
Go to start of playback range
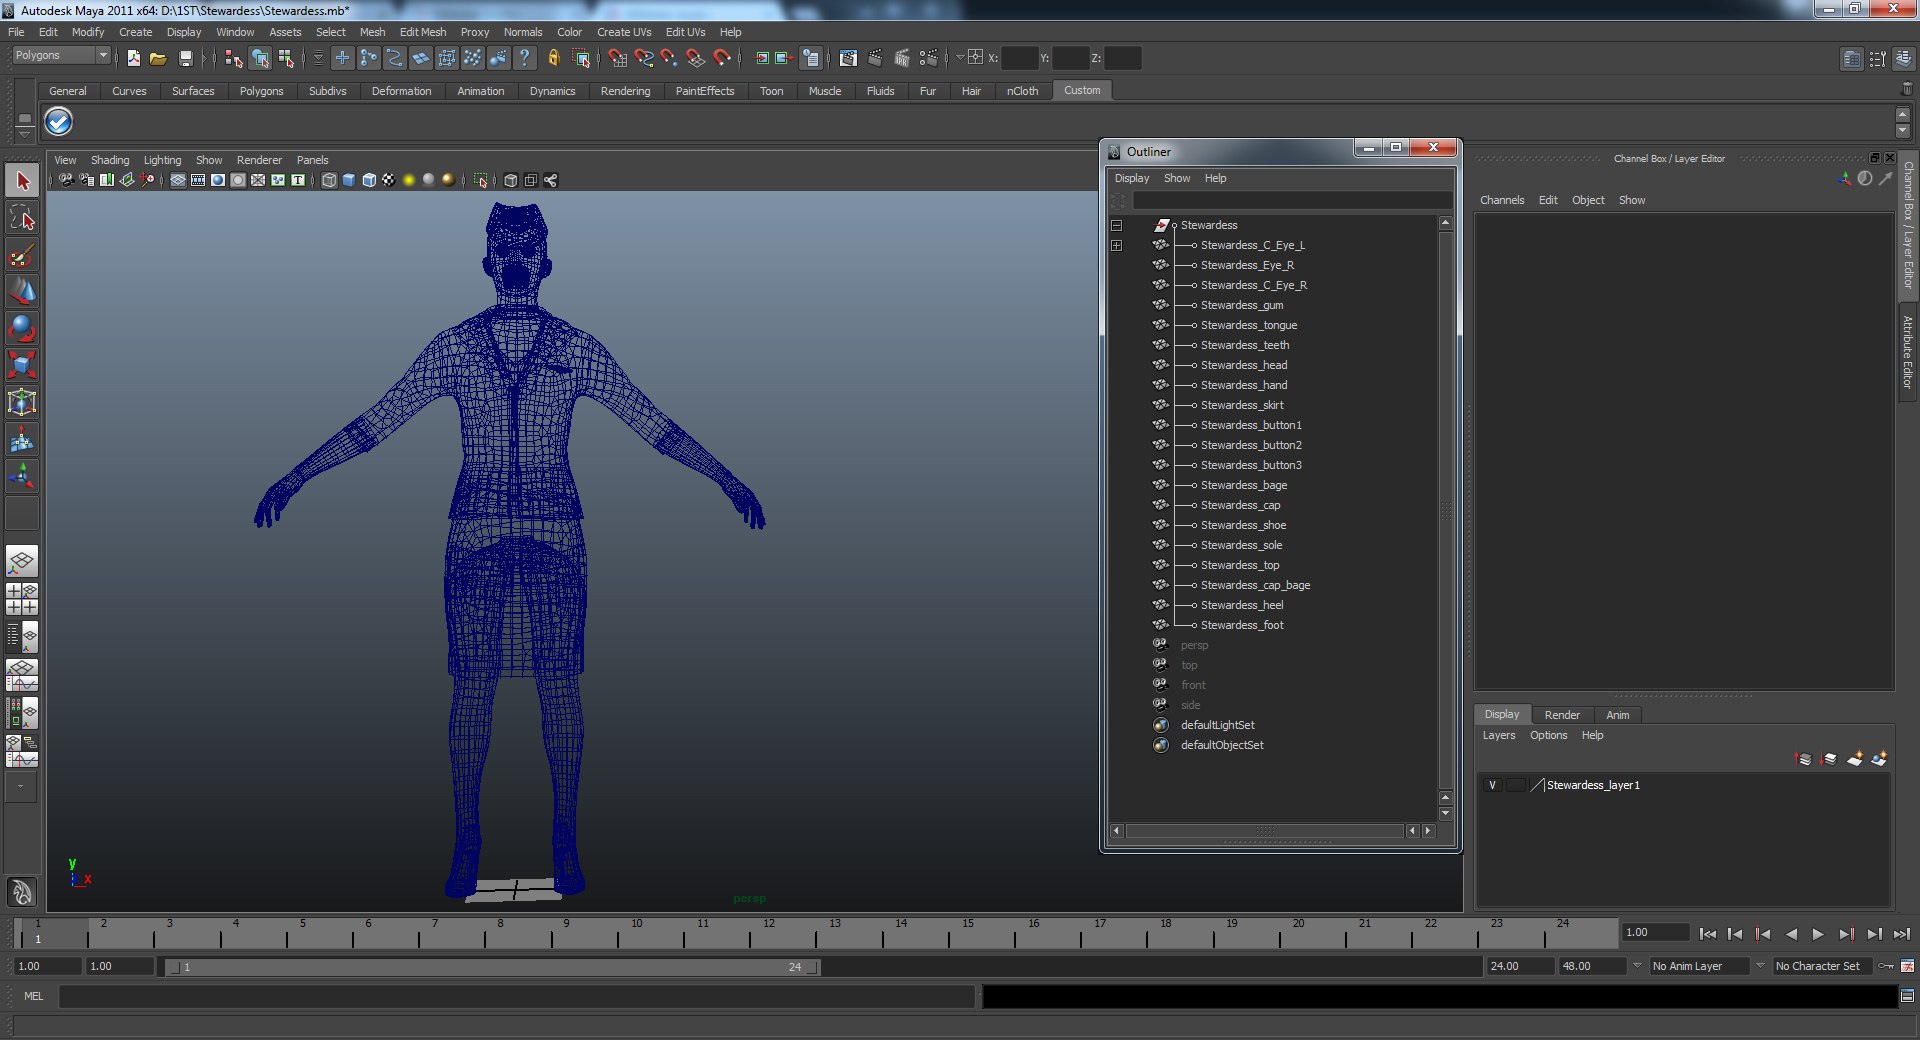(x=1707, y=934)
